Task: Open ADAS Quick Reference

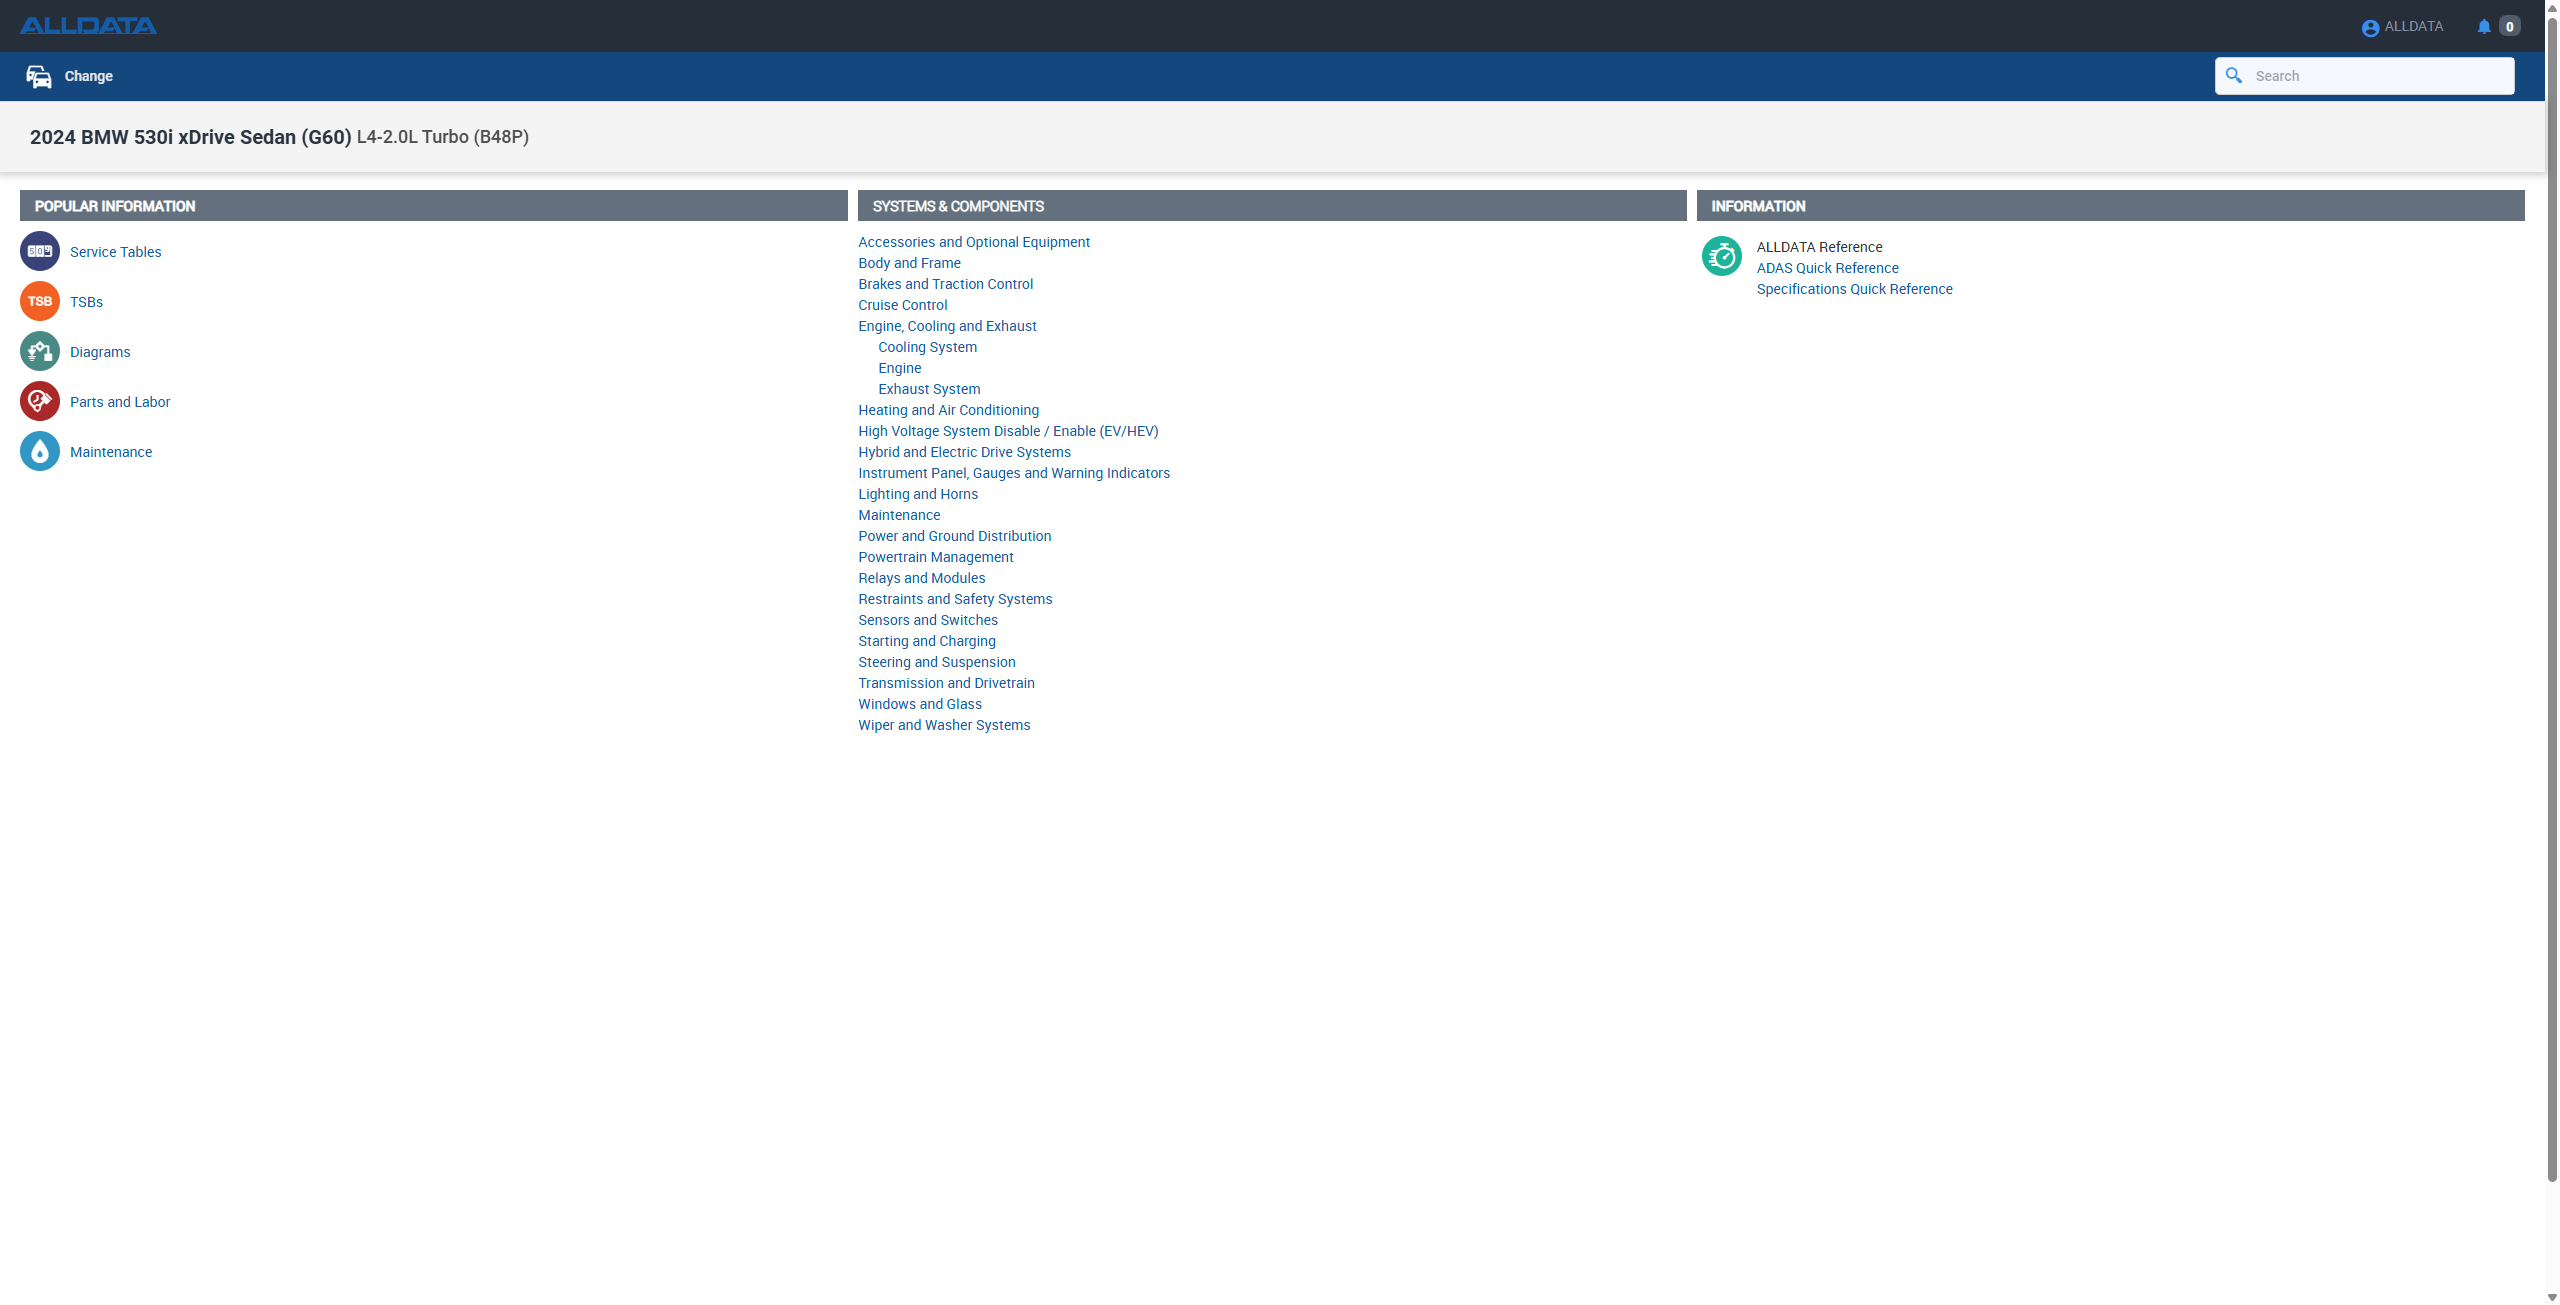Action: (x=1827, y=268)
